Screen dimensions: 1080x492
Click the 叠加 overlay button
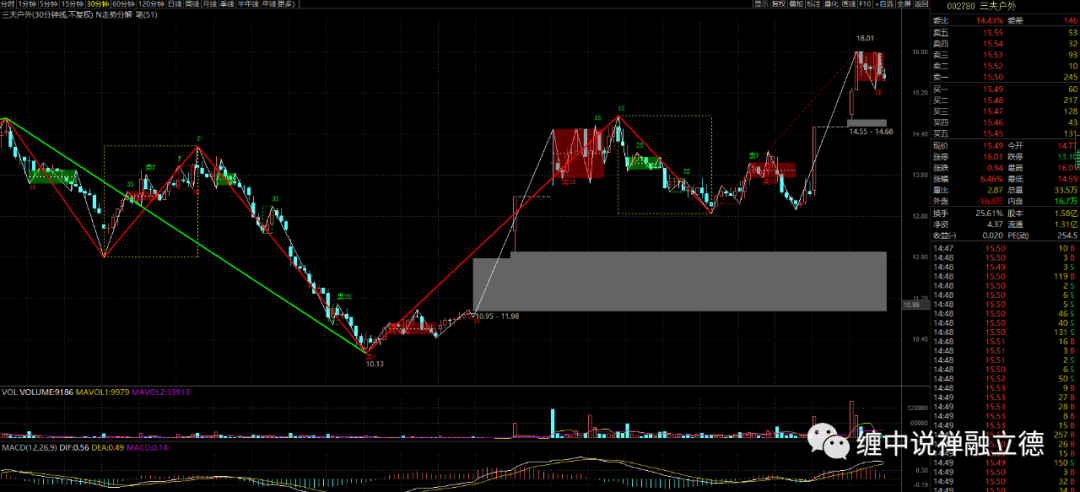click(796, 4)
